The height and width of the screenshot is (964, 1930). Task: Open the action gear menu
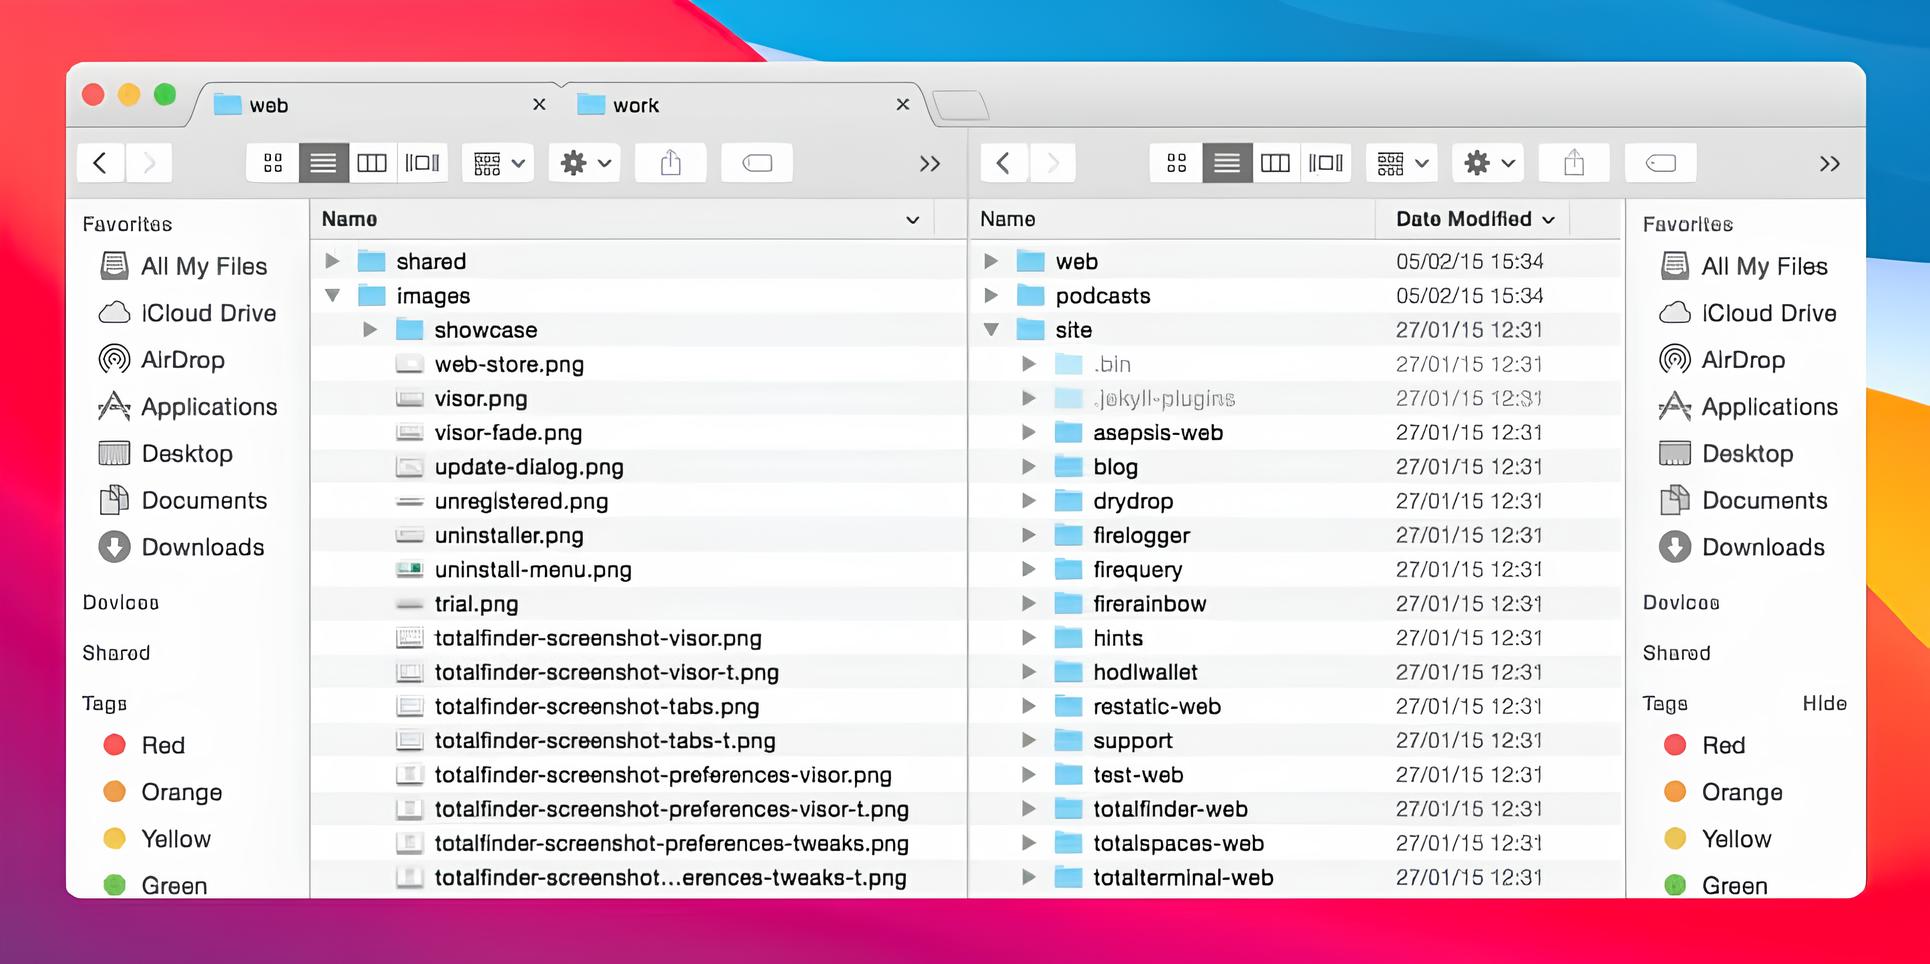tap(583, 162)
